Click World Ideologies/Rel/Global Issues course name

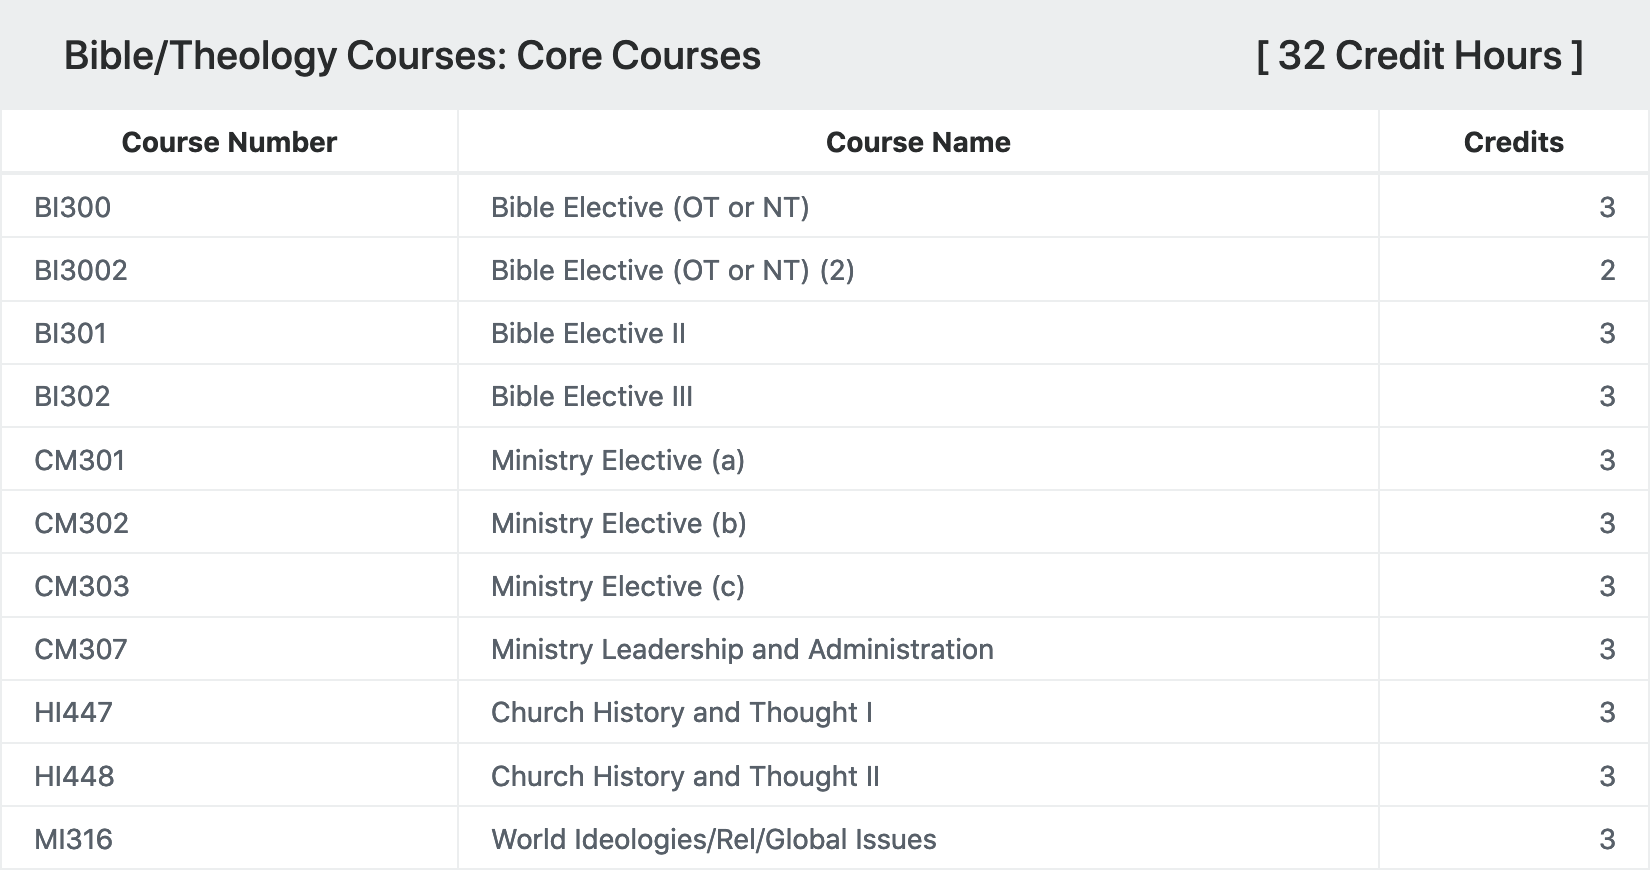pyautogui.click(x=714, y=839)
